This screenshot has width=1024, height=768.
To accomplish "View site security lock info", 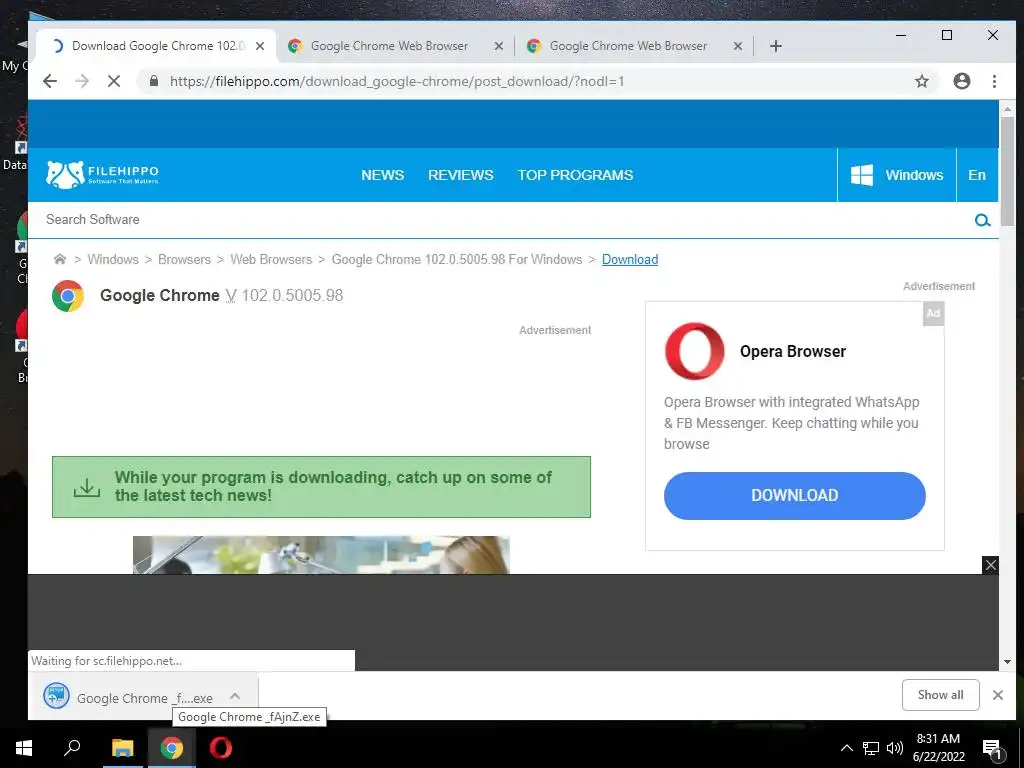I will [x=154, y=81].
